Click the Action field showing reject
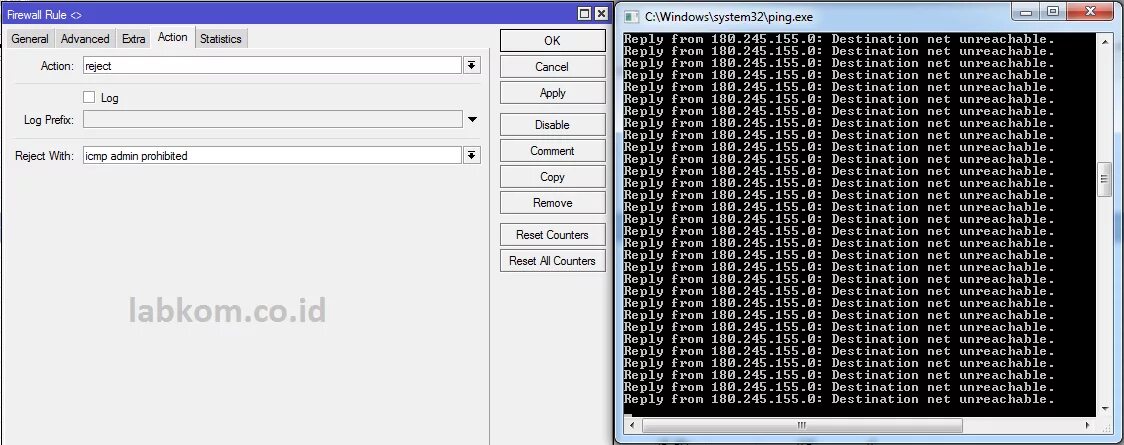 click(x=272, y=66)
